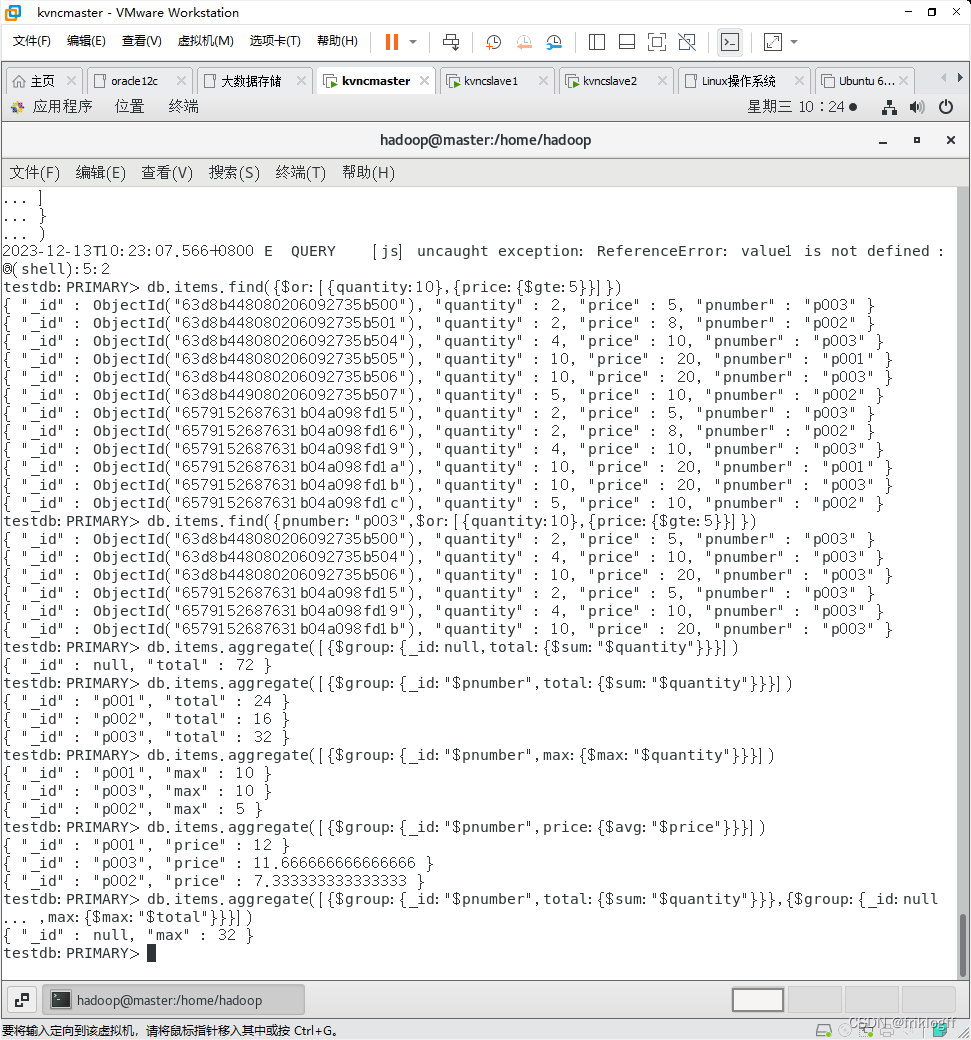The width and height of the screenshot is (971, 1040).
Task: Toggle the thumbnail bar visibility
Action: tap(629, 42)
